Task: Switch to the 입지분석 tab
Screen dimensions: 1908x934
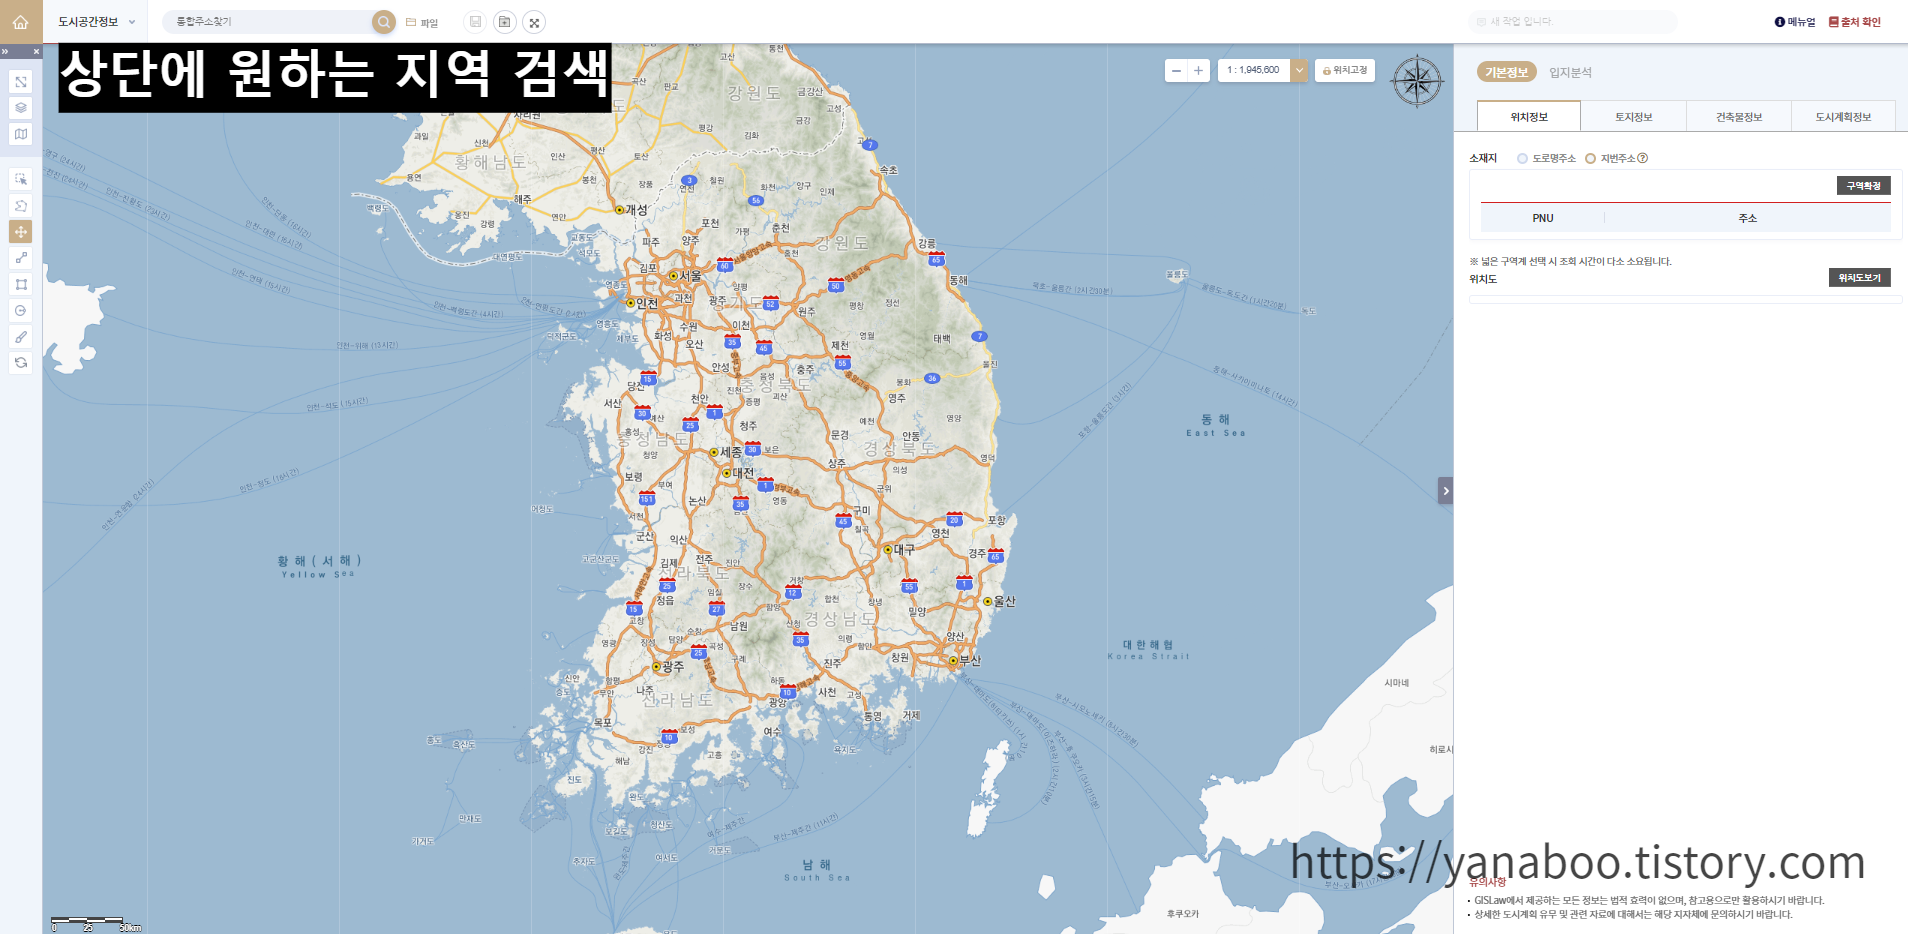Action: tap(1570, 72)
